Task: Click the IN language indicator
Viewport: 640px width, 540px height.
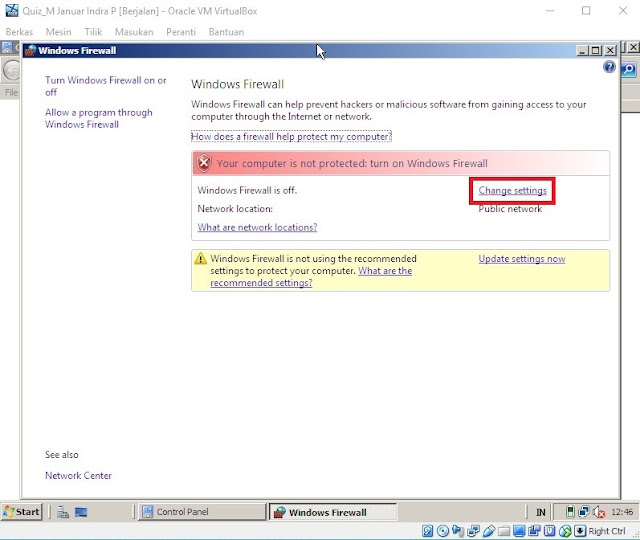Action: click(541, 512)
